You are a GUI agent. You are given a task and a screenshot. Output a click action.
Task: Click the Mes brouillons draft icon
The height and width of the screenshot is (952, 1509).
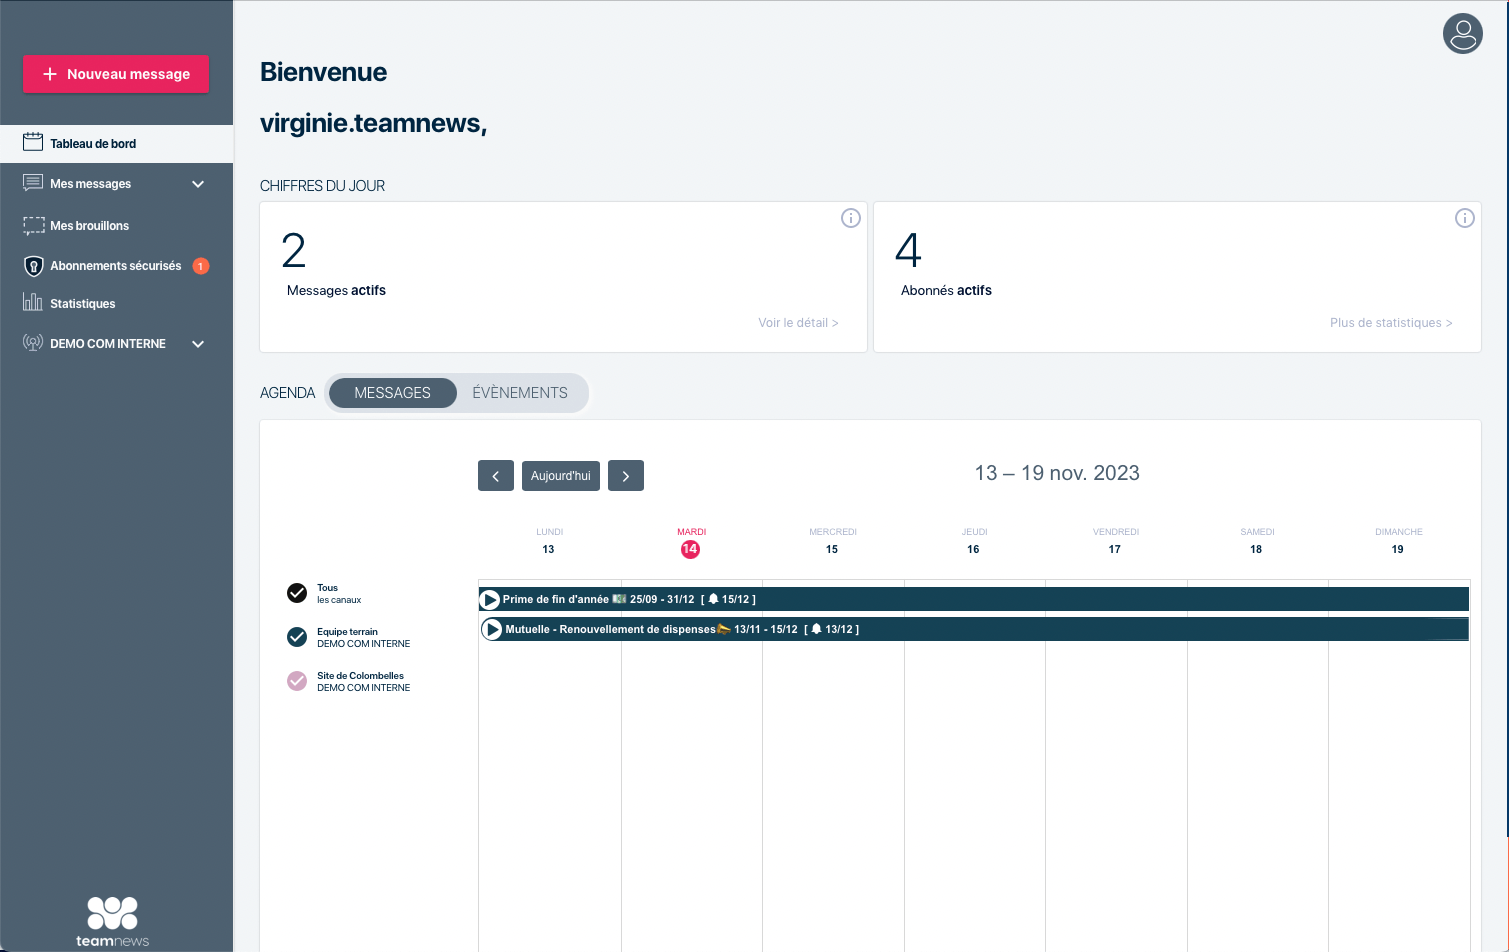pos(33,225)
